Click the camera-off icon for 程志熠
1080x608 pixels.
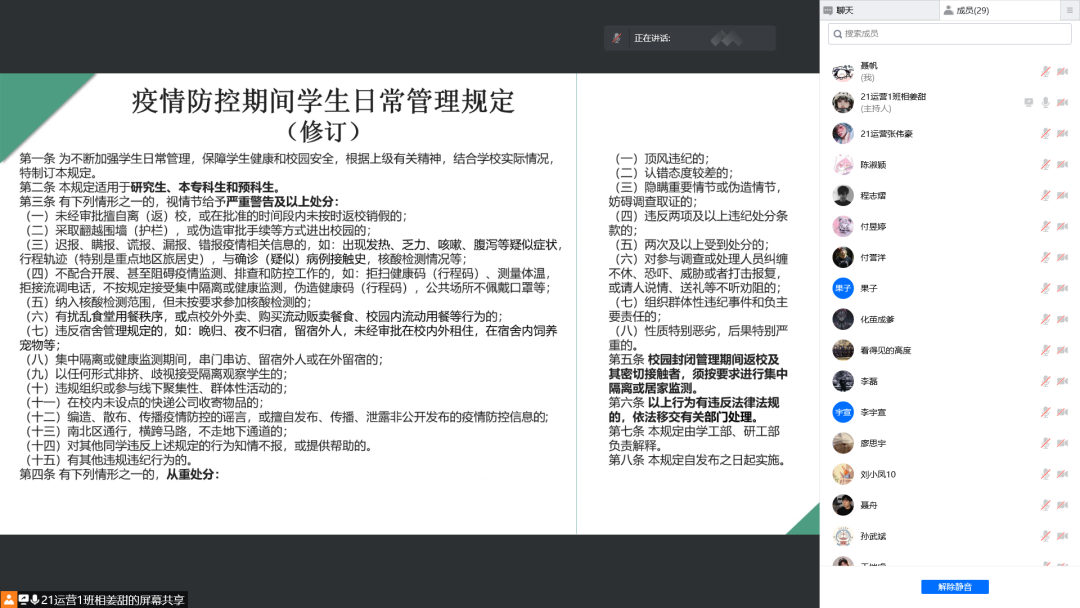click(1062, 195)
